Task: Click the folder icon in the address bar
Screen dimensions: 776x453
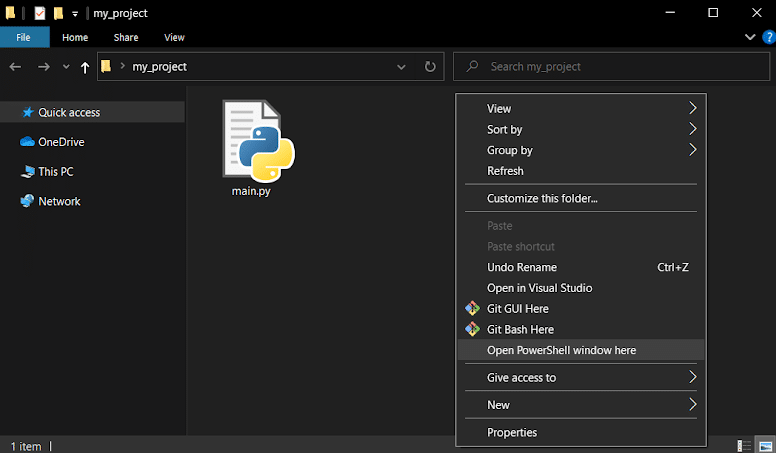Action: (x=106, y=66)
